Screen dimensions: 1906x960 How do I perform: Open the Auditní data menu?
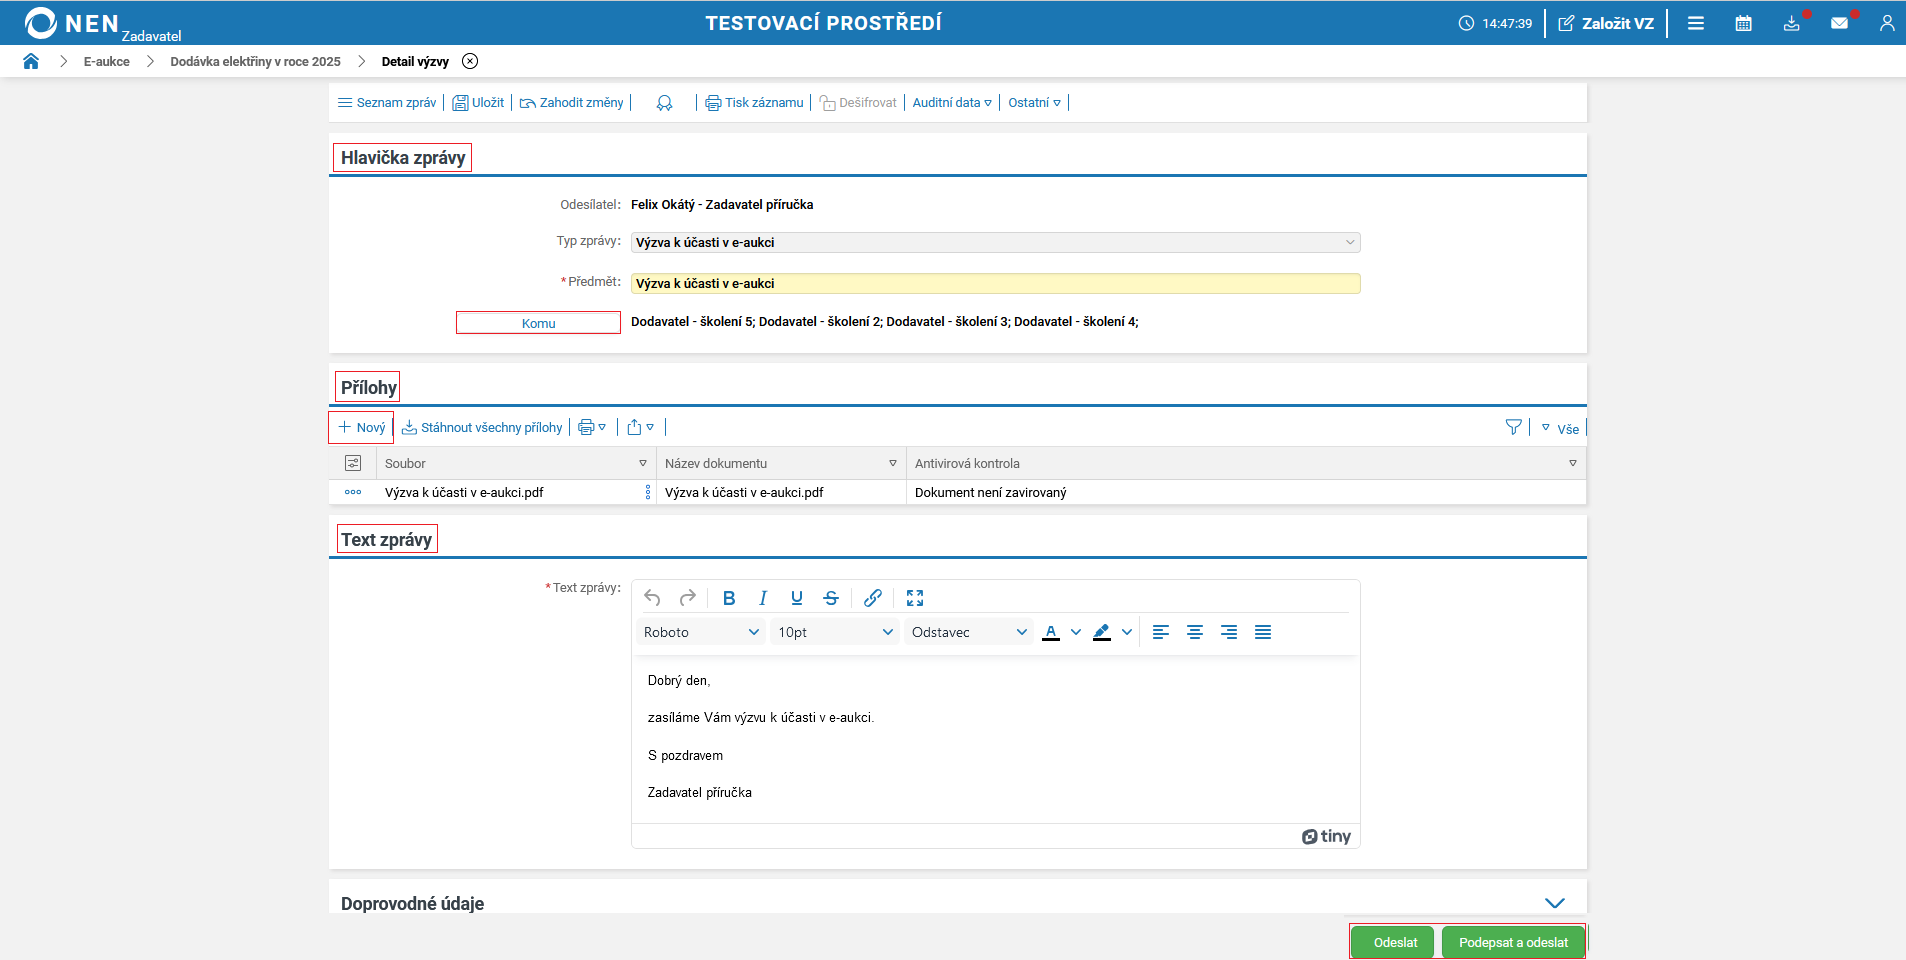coord(951,103)
